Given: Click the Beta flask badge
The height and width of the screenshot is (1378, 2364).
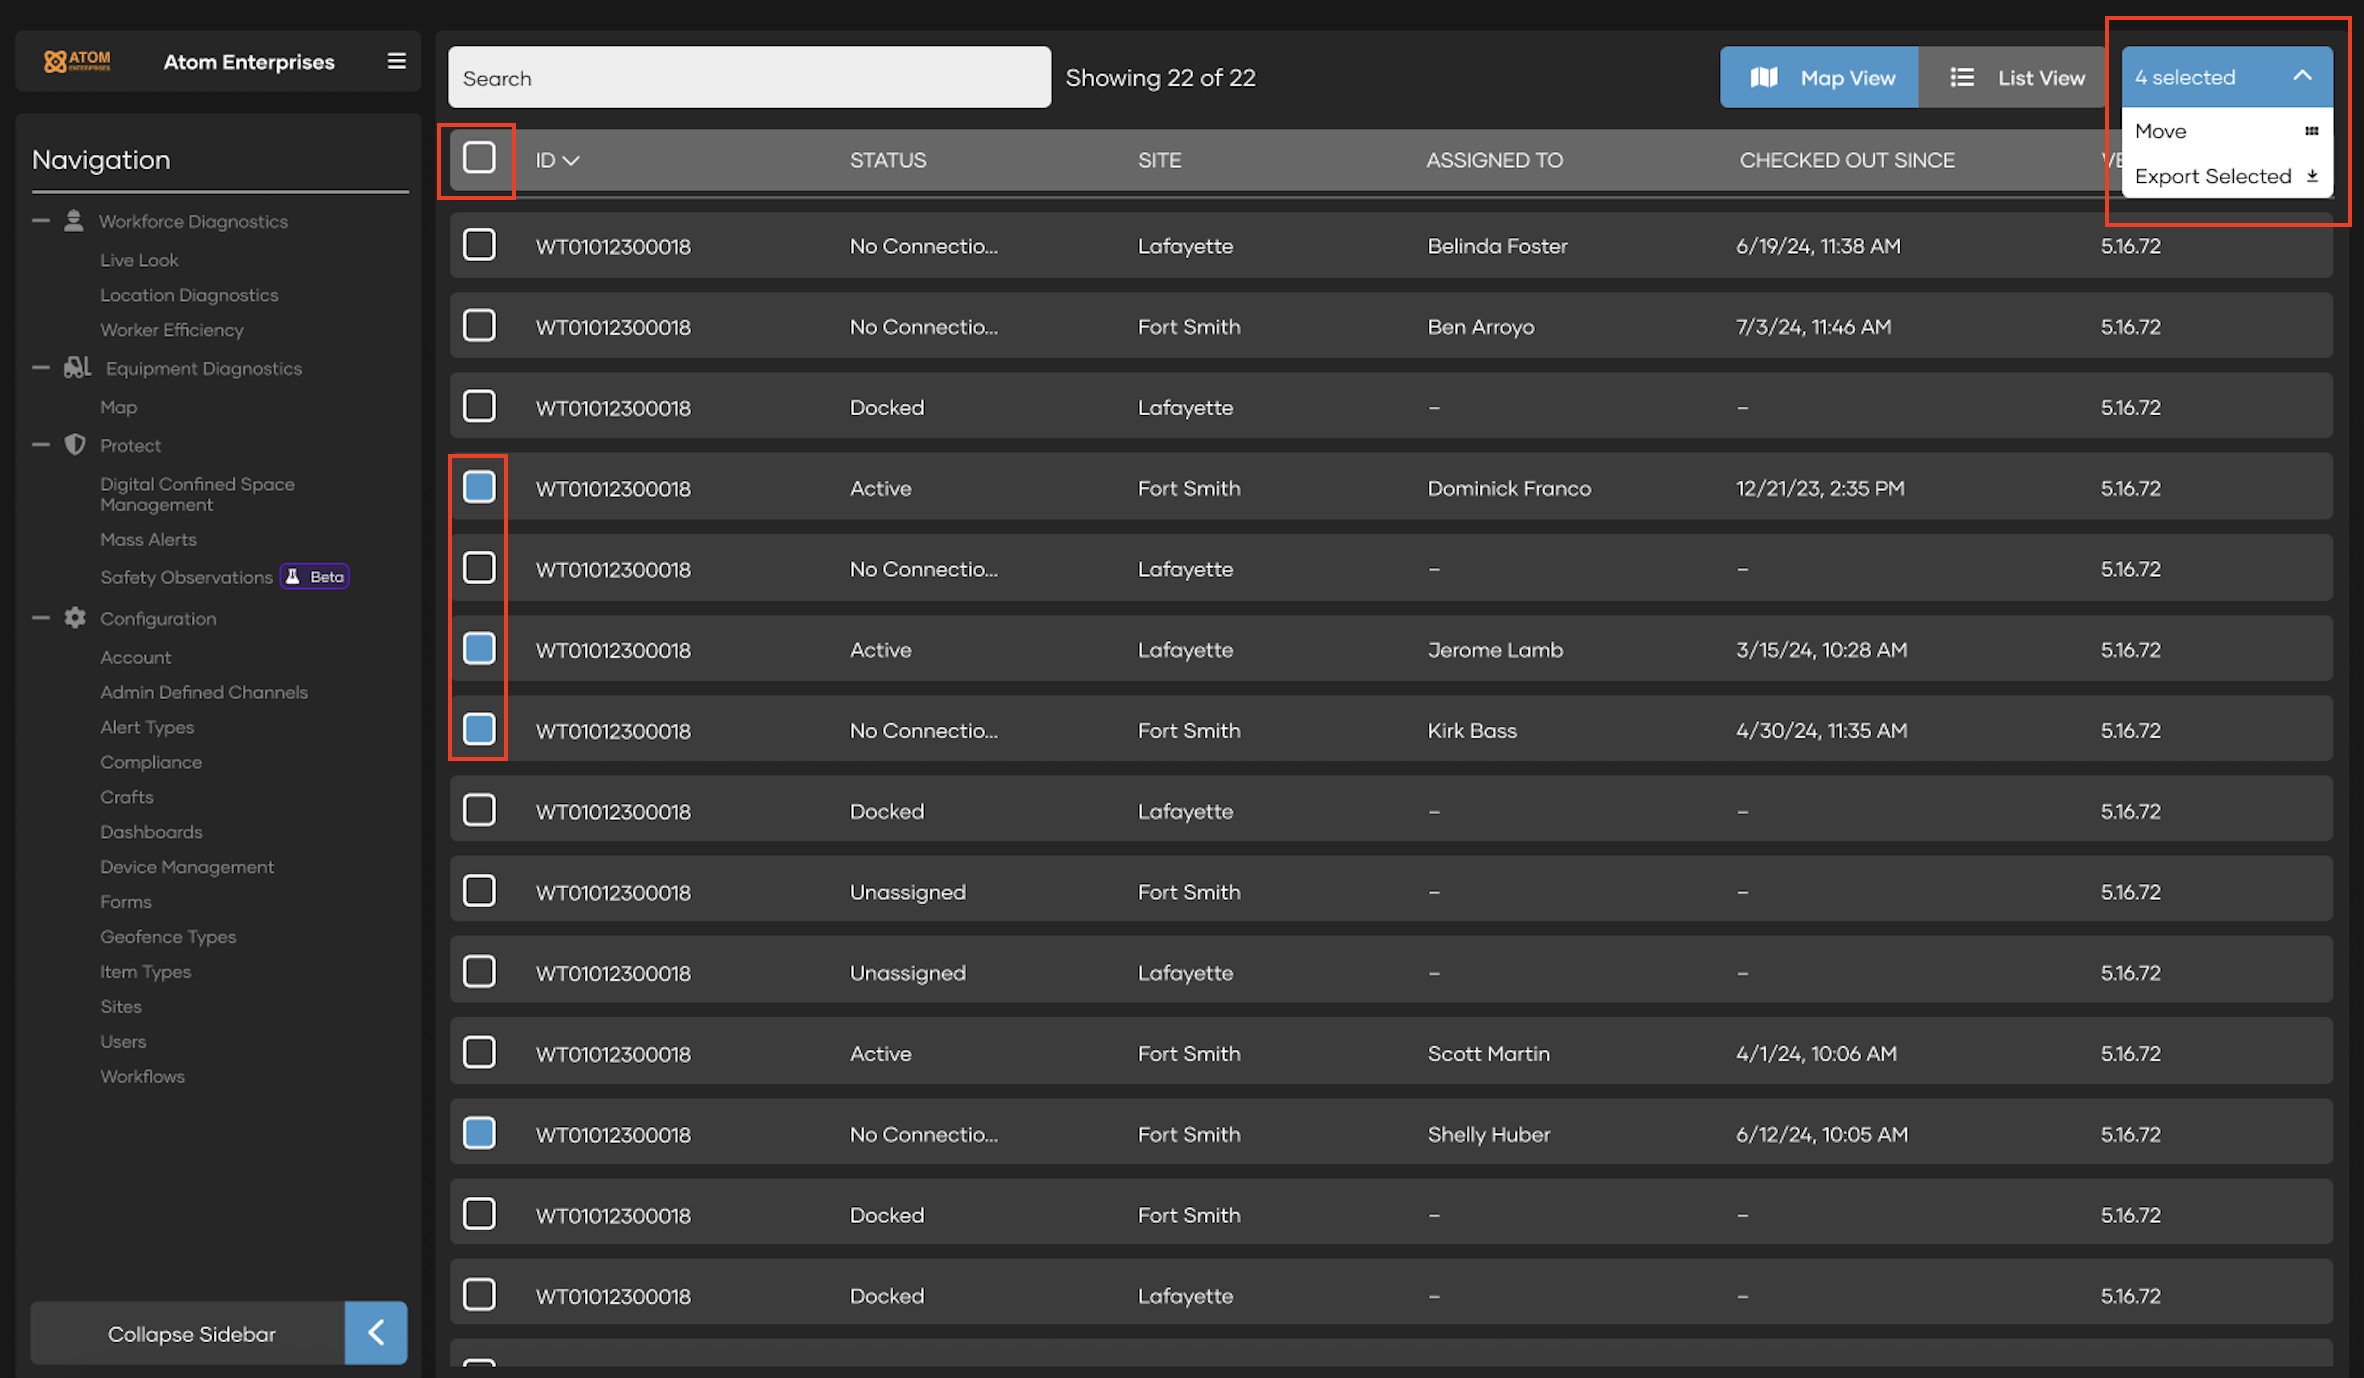Looking at the screenshot, I should 315,577.
